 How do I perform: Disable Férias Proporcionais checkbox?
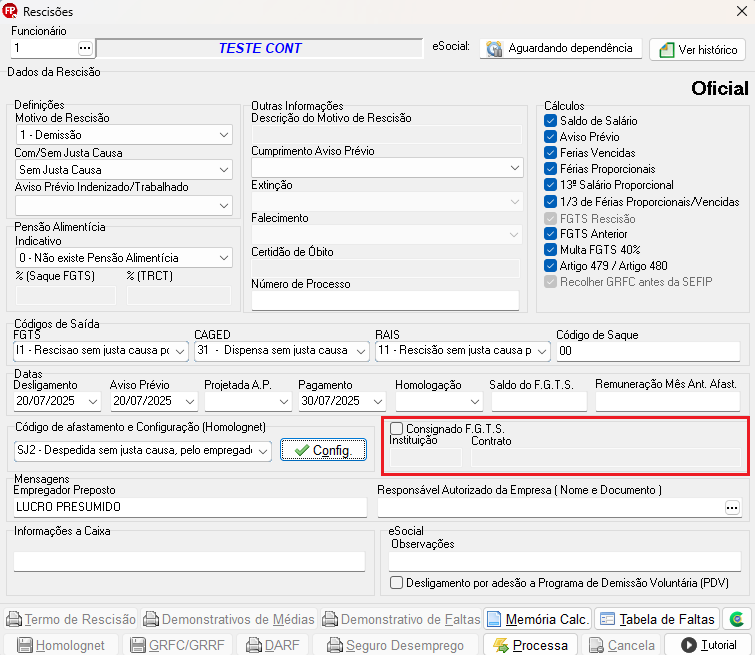click(550, 169)
